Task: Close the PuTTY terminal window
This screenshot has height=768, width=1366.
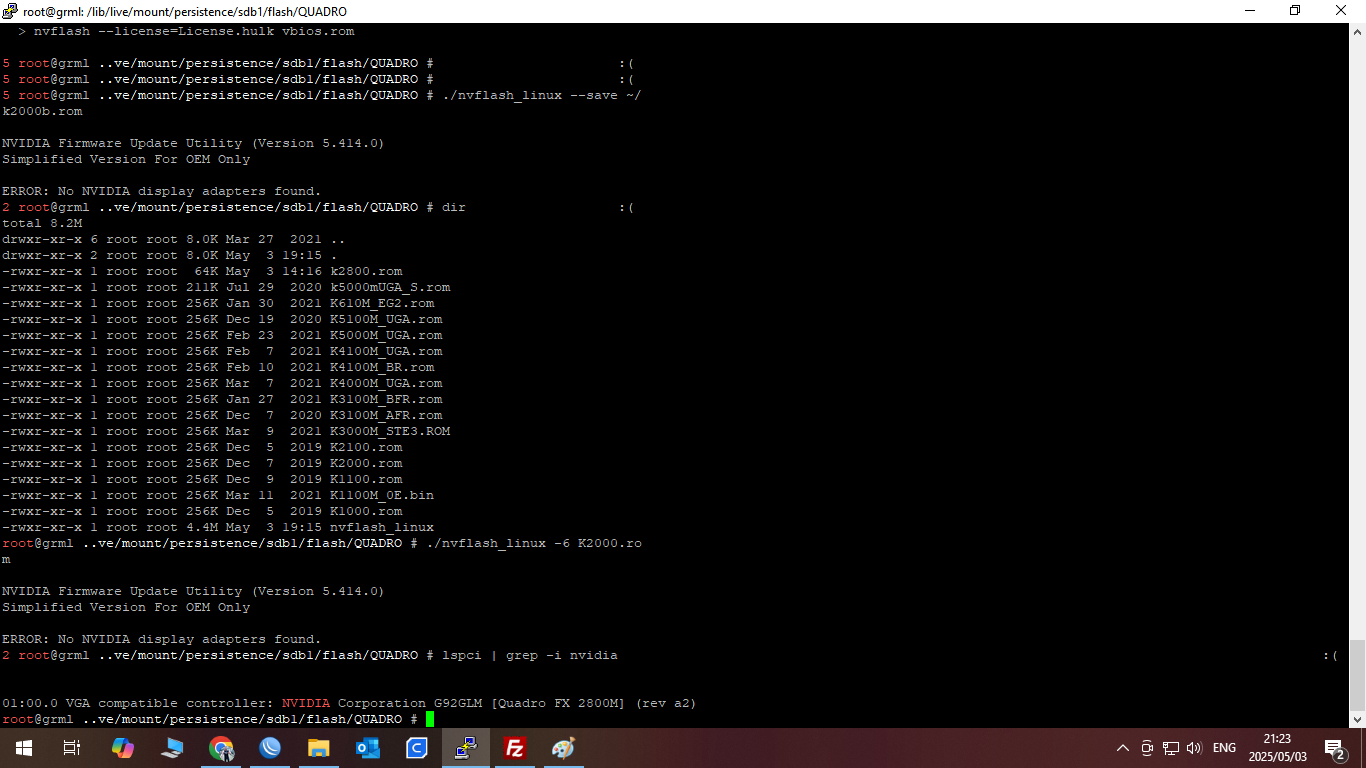Action: coord(1342,10)
